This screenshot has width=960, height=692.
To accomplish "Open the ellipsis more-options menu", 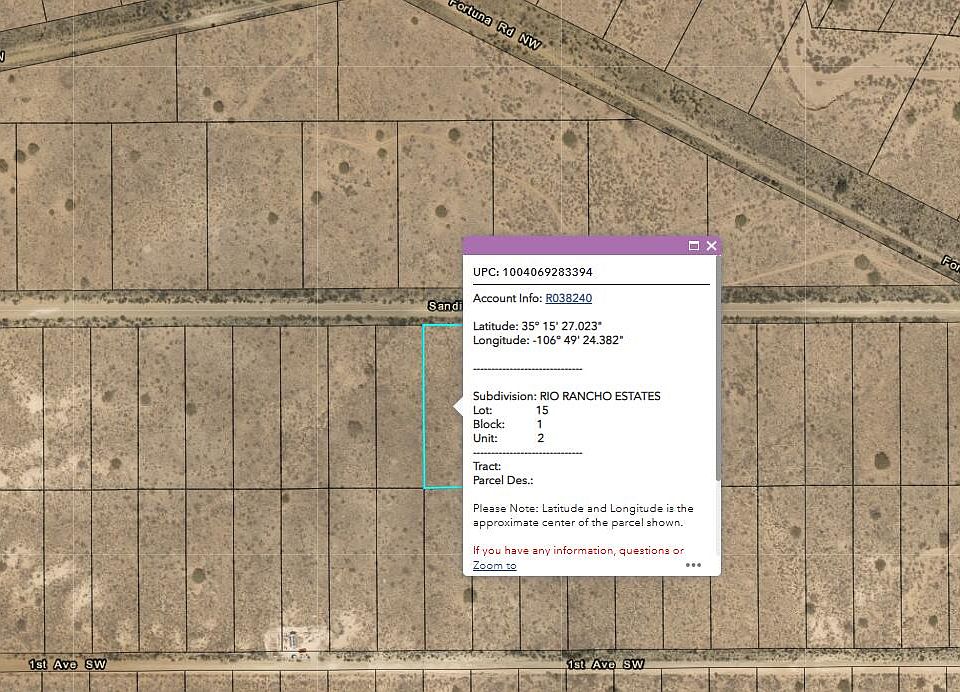I will pyautogui.click(x=694, y=565).
